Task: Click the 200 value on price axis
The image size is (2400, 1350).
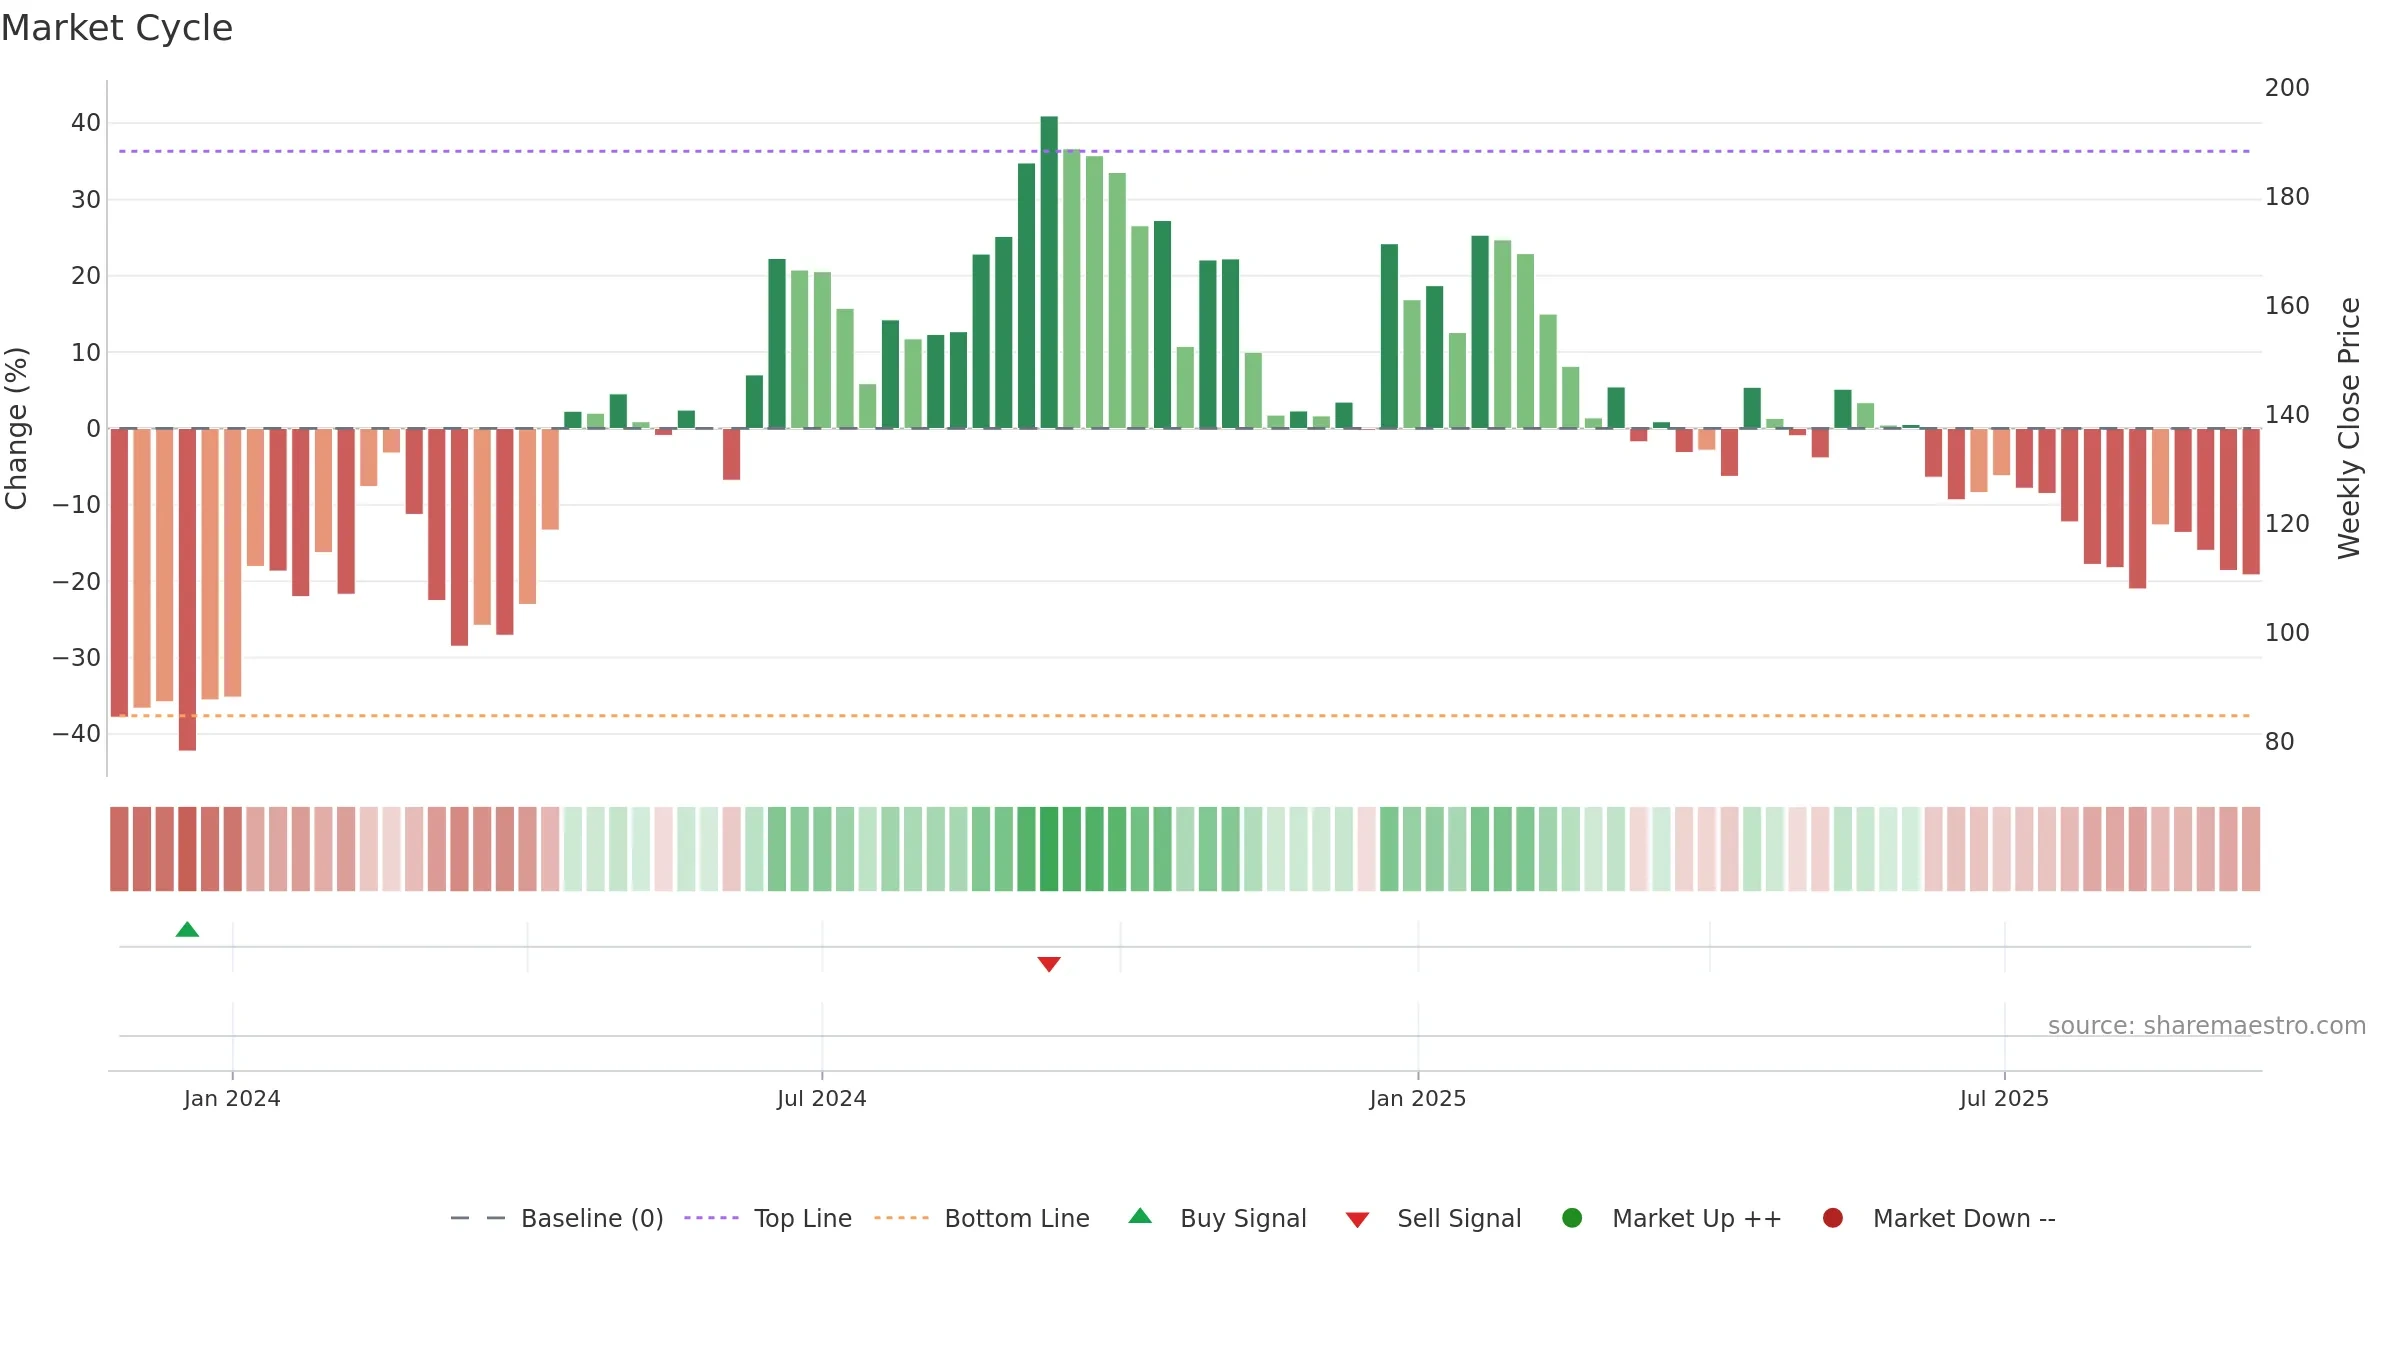Action: tap(2287, 88)
